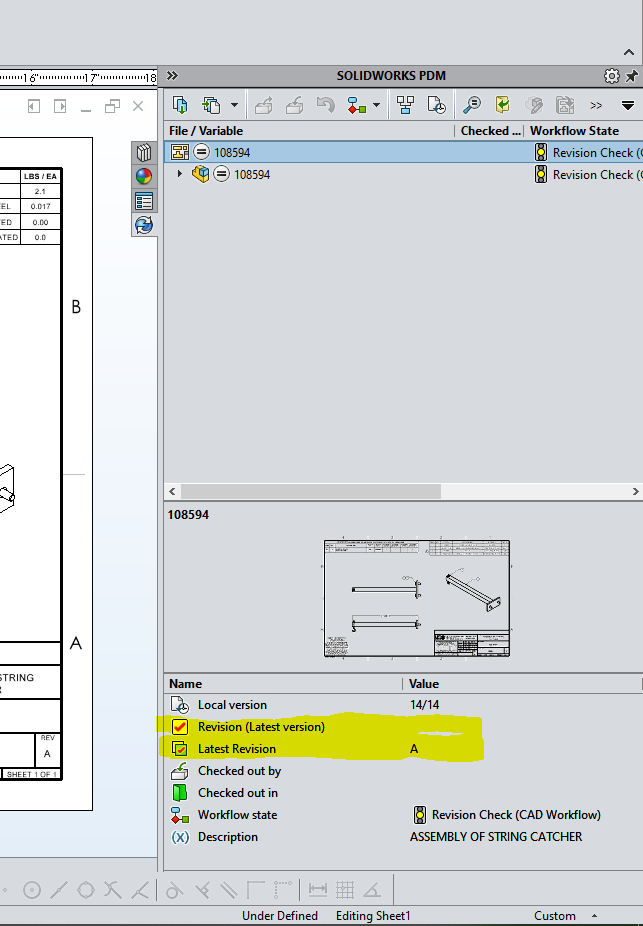Show more PDM toolbar commands chevron
The width and height of the screenshot is (643, 926).
coord(596,104)
